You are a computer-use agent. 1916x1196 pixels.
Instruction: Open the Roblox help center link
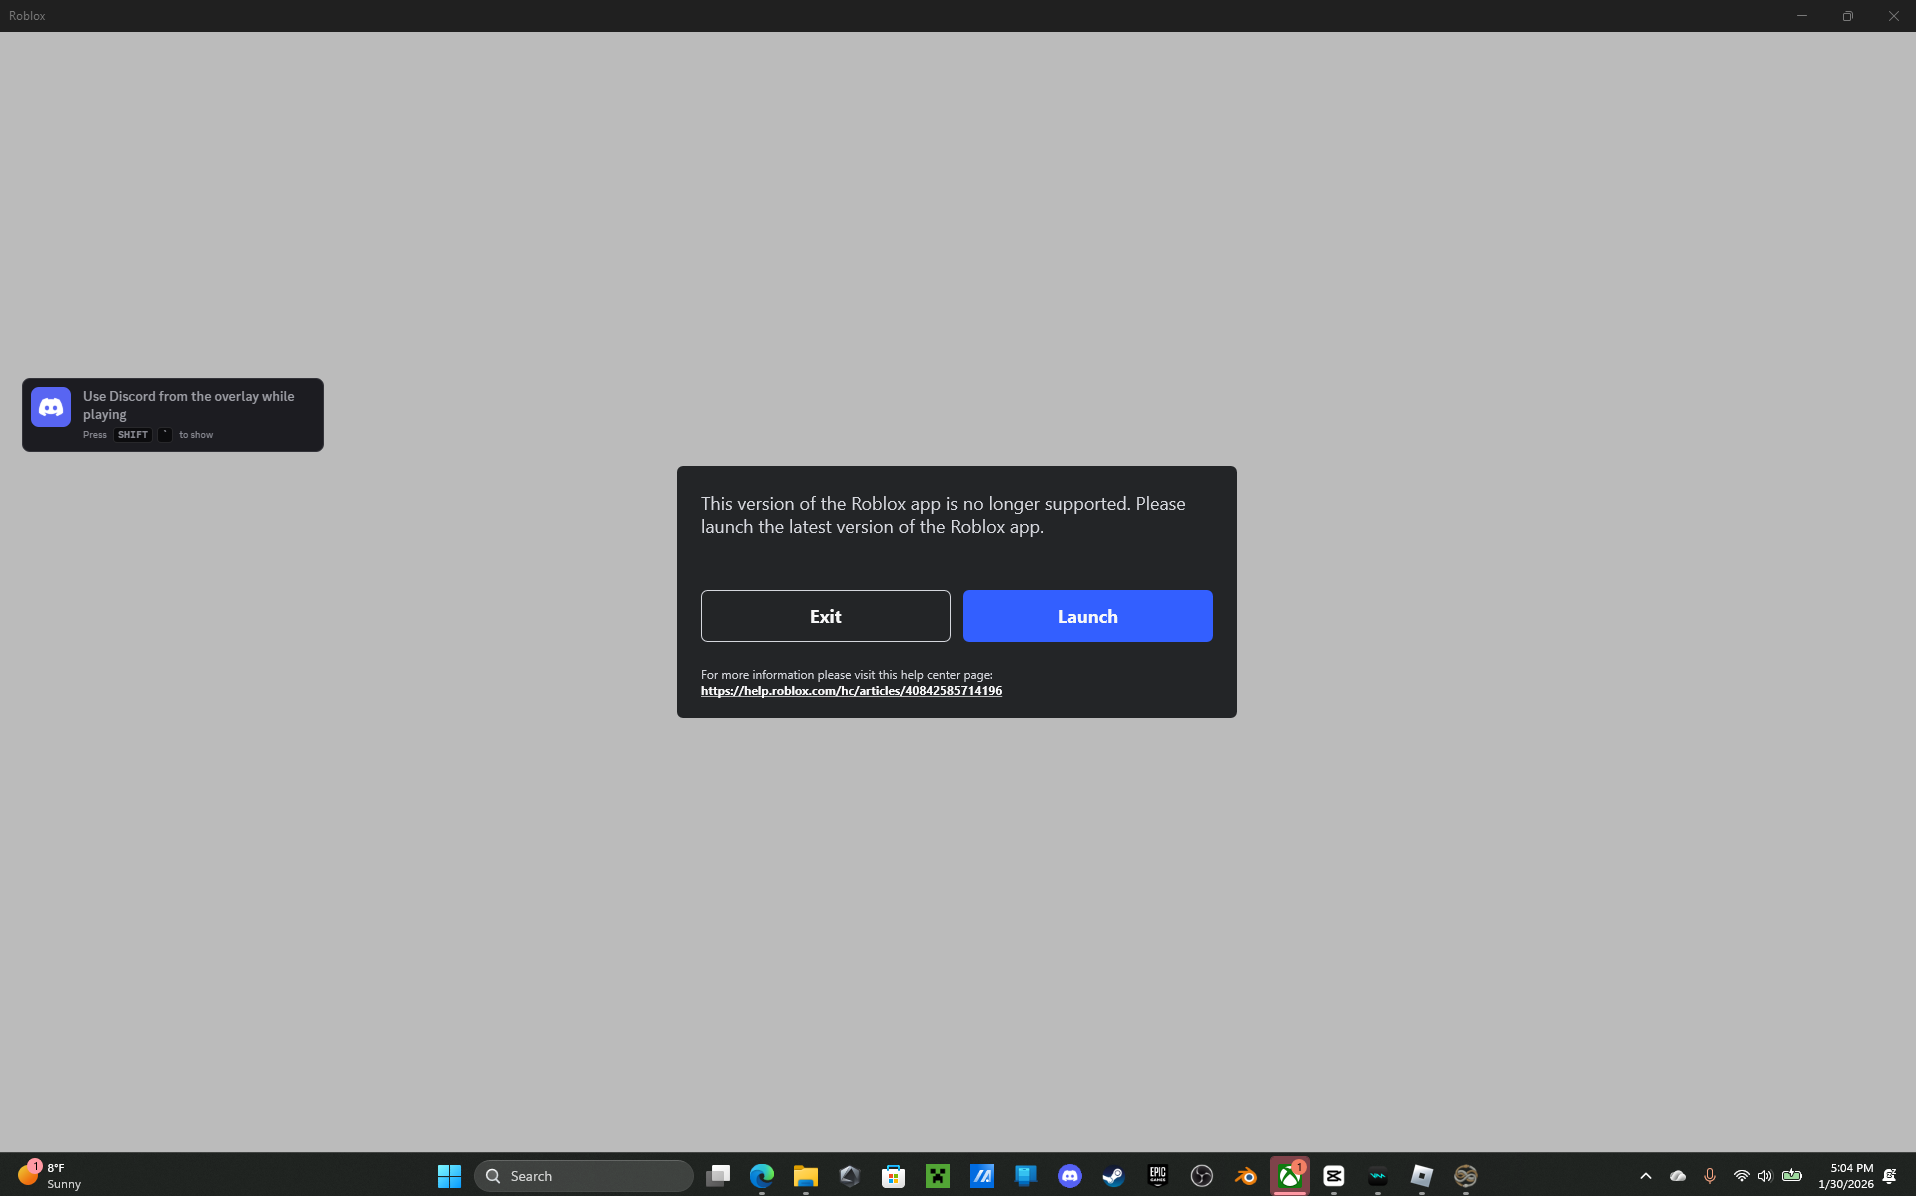point(851,690)
